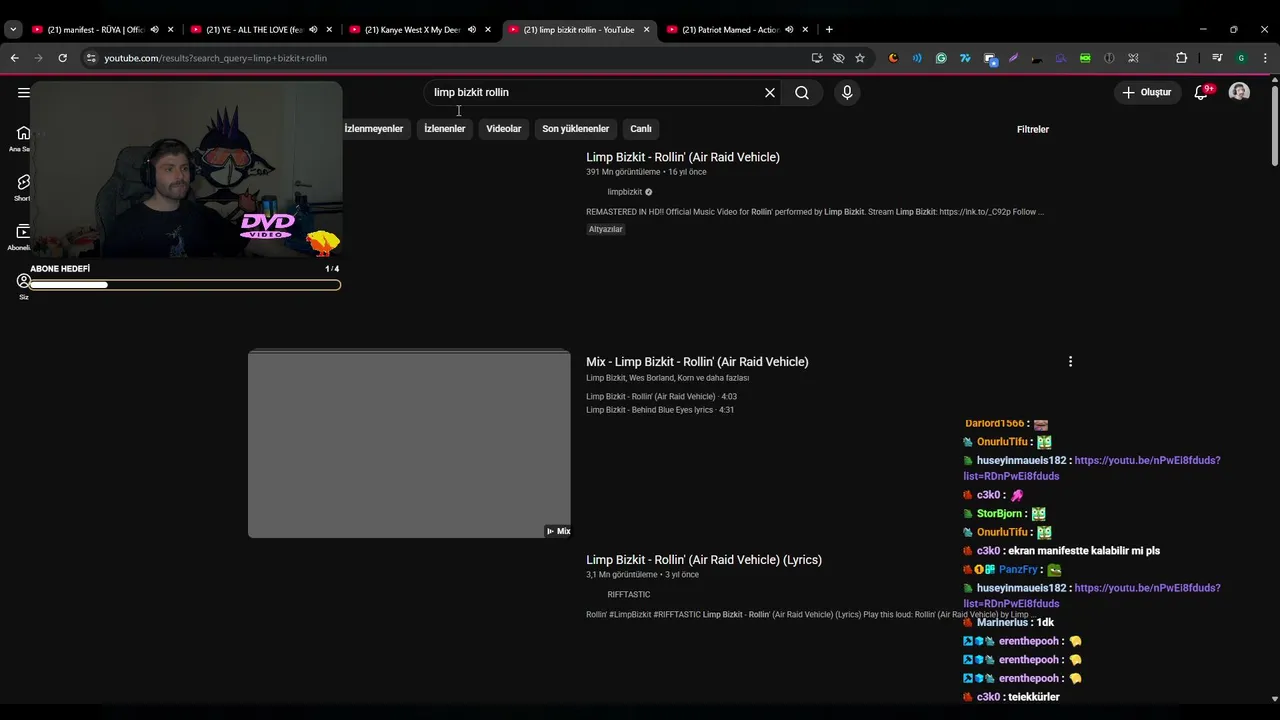Select the İzlenmeyenler filter chip

[x=374, y=128]
